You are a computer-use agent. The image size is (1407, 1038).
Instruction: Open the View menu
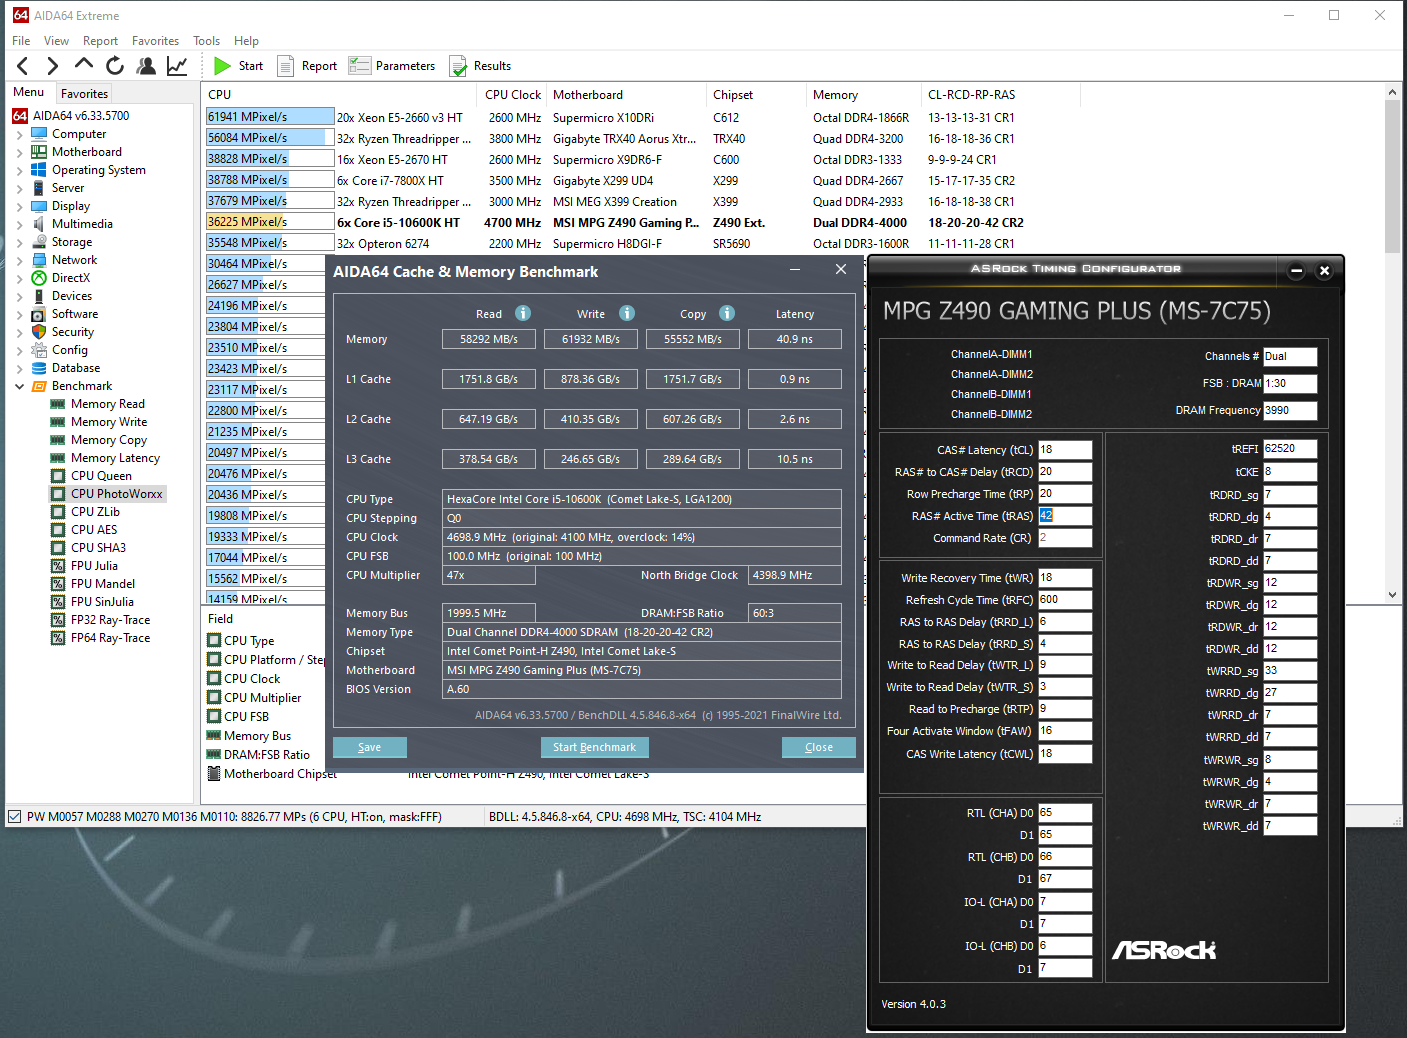[x=56, y=41]
